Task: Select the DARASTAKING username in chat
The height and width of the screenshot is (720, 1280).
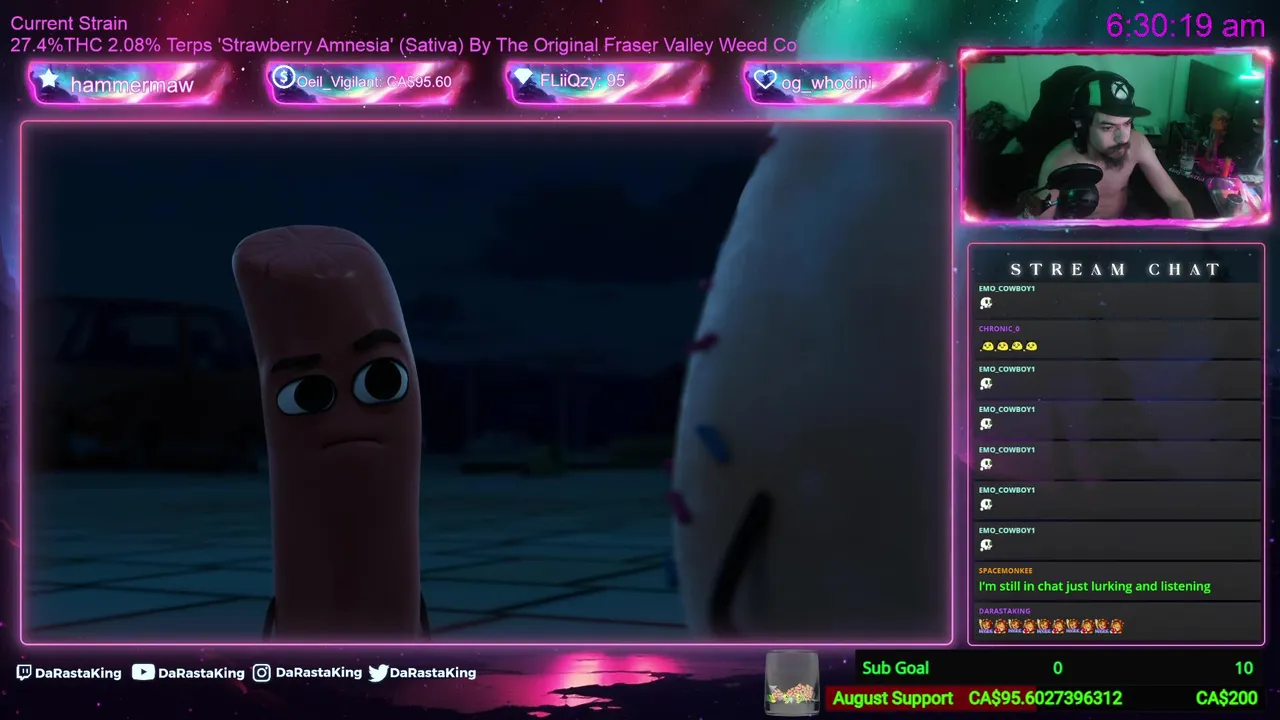Action: [x=1004, y=611]
